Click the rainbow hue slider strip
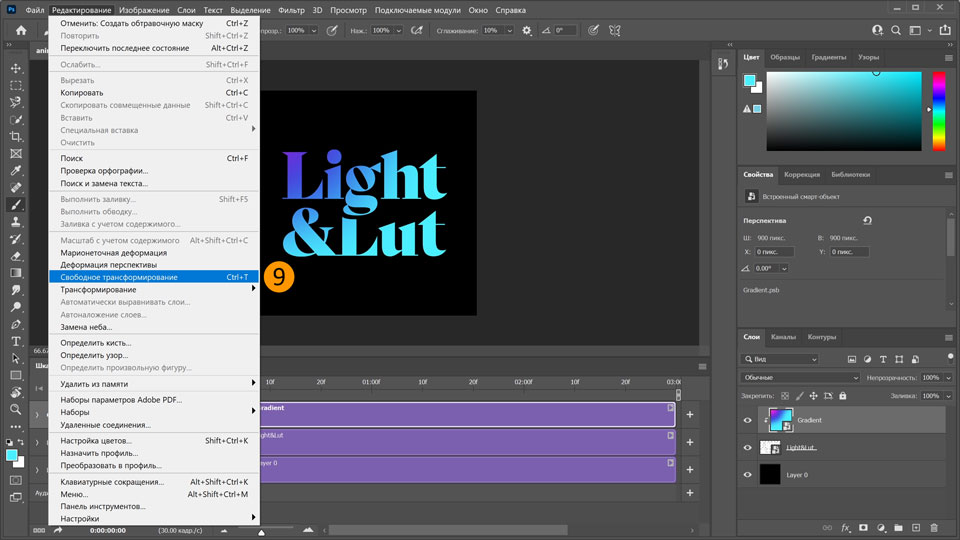The height and width of the screenshot is (540, 960). [938, 110]
